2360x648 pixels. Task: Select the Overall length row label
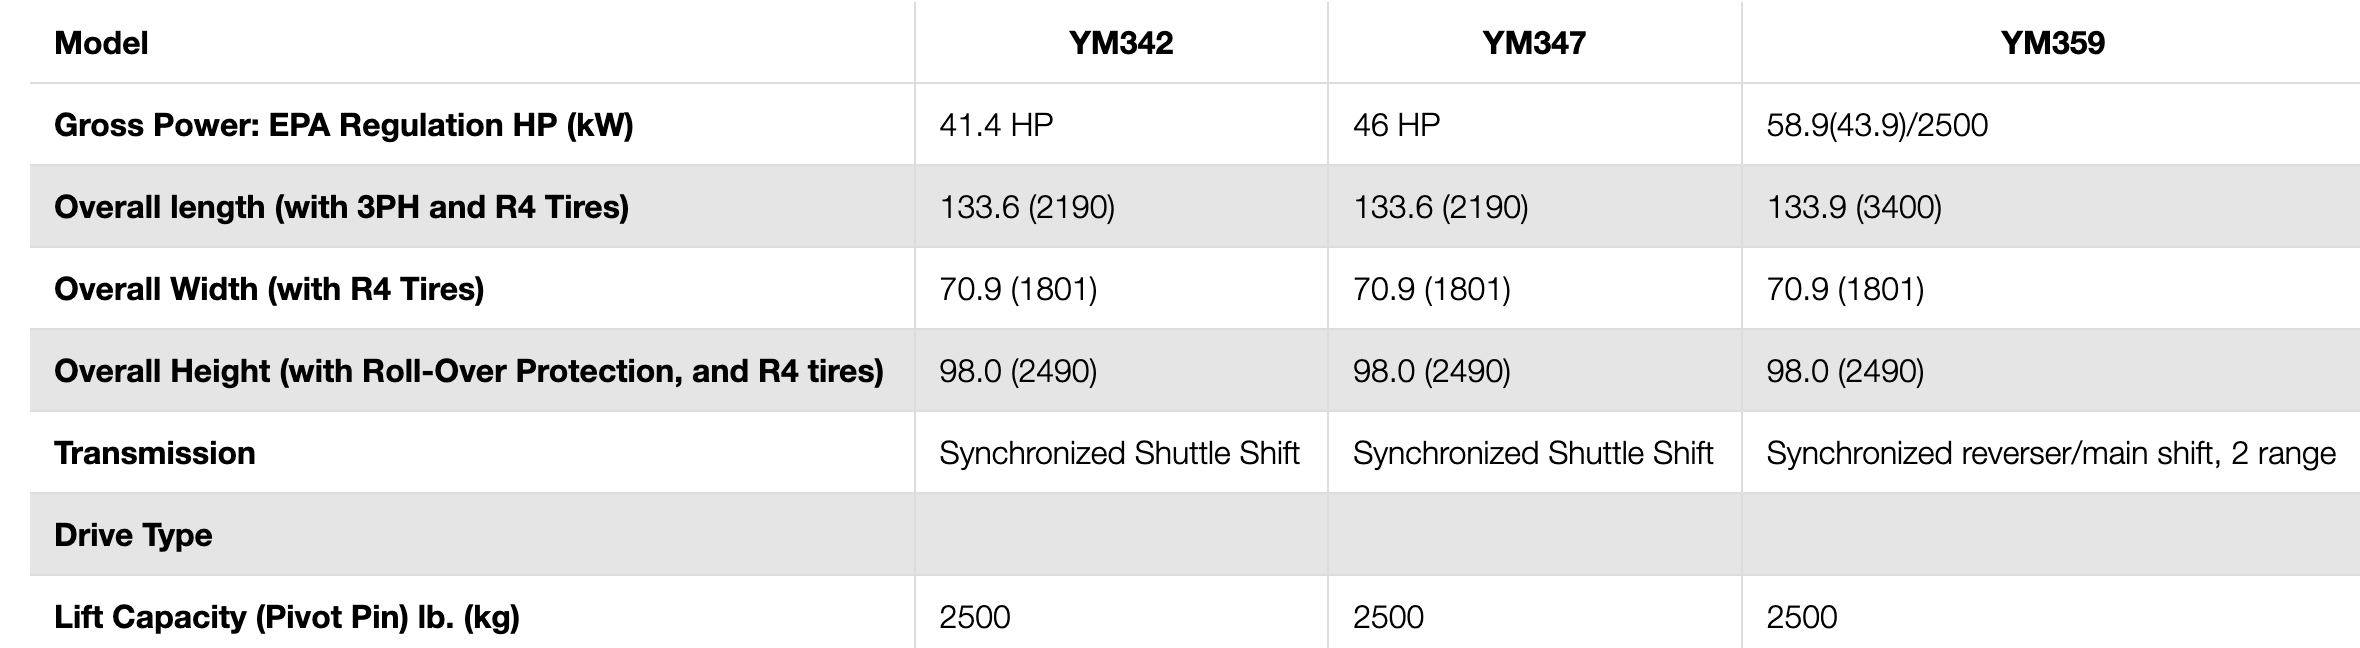coord(341,207)
